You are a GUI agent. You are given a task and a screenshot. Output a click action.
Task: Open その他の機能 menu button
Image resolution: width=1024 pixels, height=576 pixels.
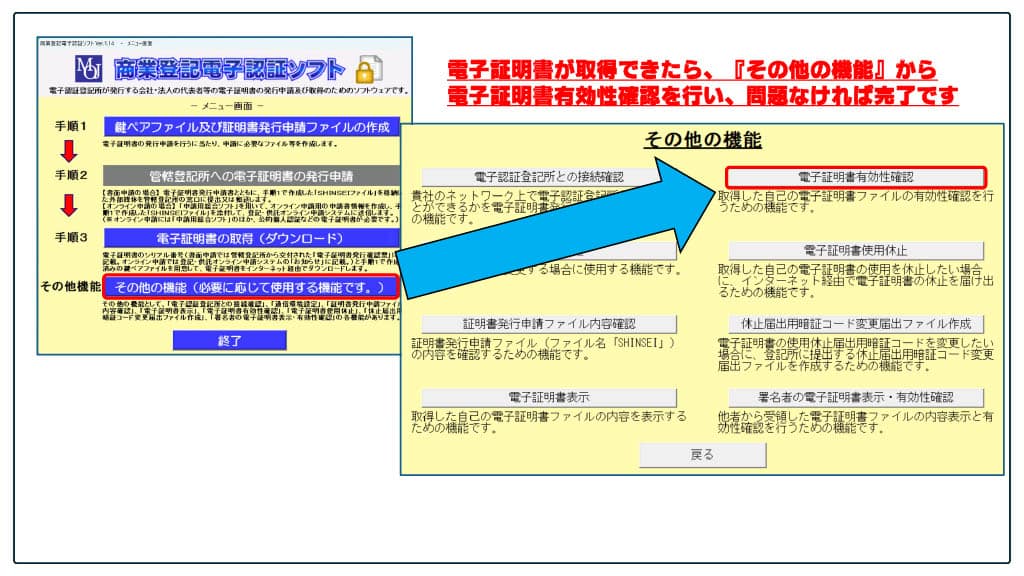click(x=252, y=286)
